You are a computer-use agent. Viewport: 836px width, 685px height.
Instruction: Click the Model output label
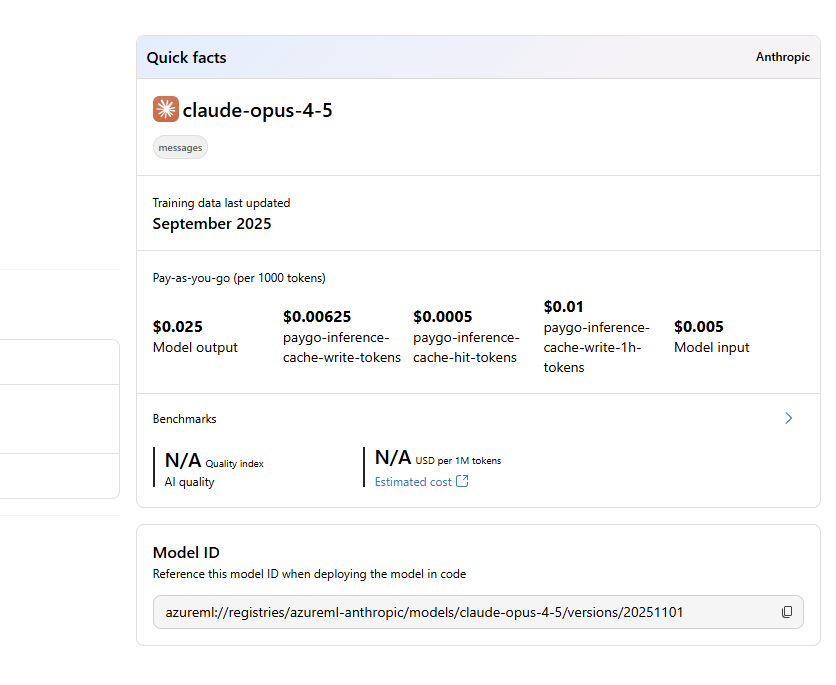195,348
